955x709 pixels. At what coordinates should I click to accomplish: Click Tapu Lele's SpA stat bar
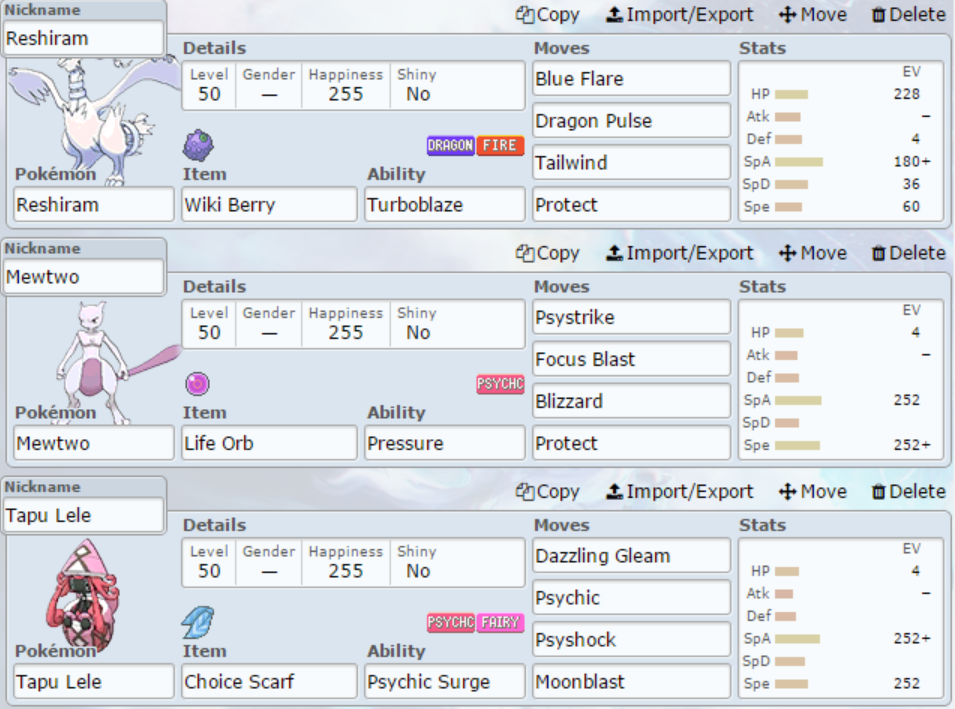click(x=798, y=639)
